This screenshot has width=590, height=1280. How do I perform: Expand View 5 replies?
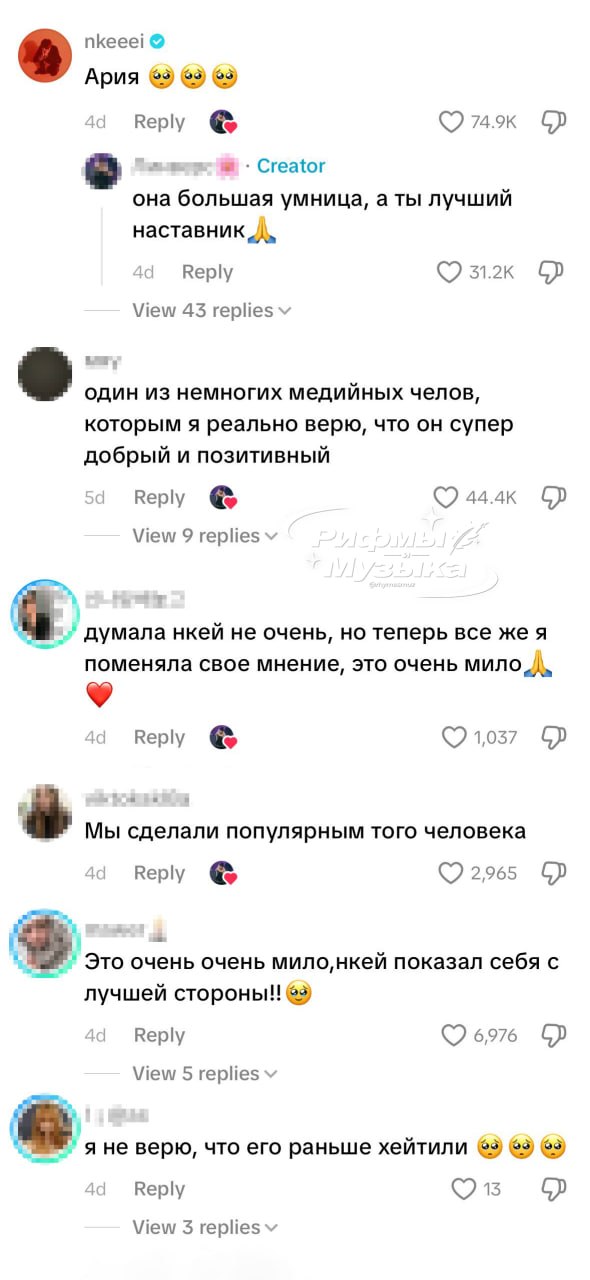click(204, 1073)
